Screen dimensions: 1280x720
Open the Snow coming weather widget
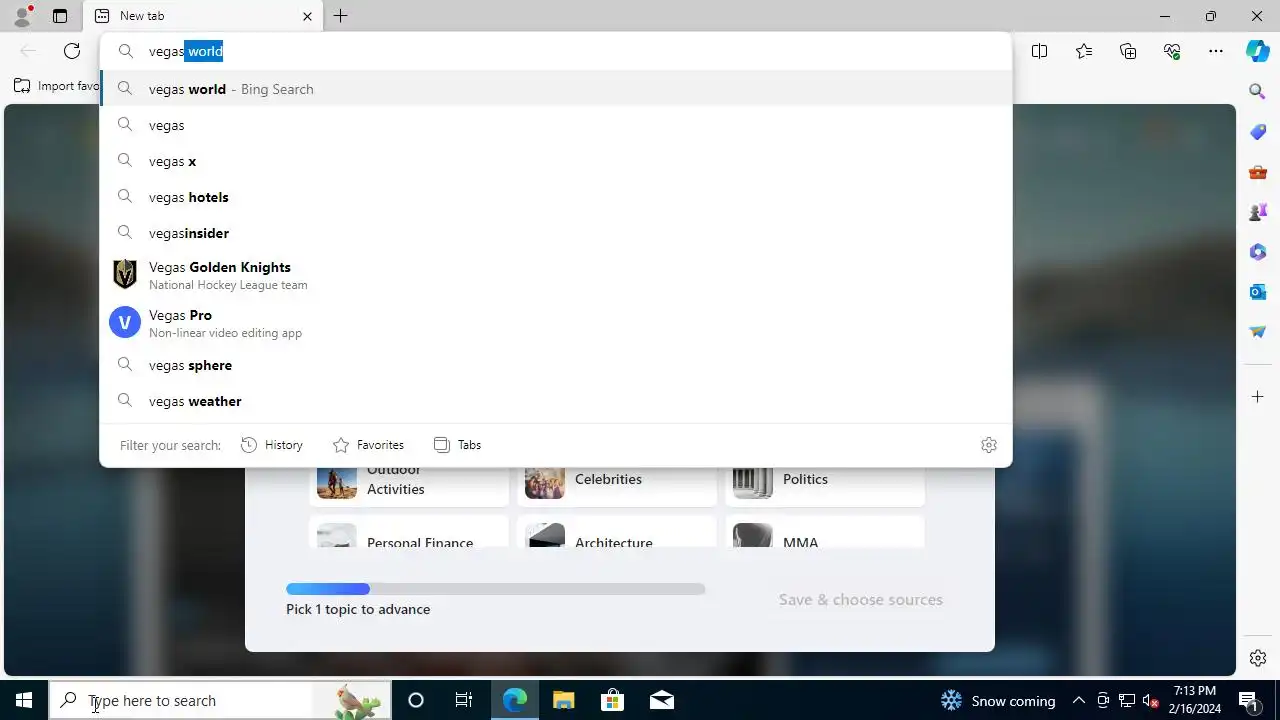click(x=998, y=700)
